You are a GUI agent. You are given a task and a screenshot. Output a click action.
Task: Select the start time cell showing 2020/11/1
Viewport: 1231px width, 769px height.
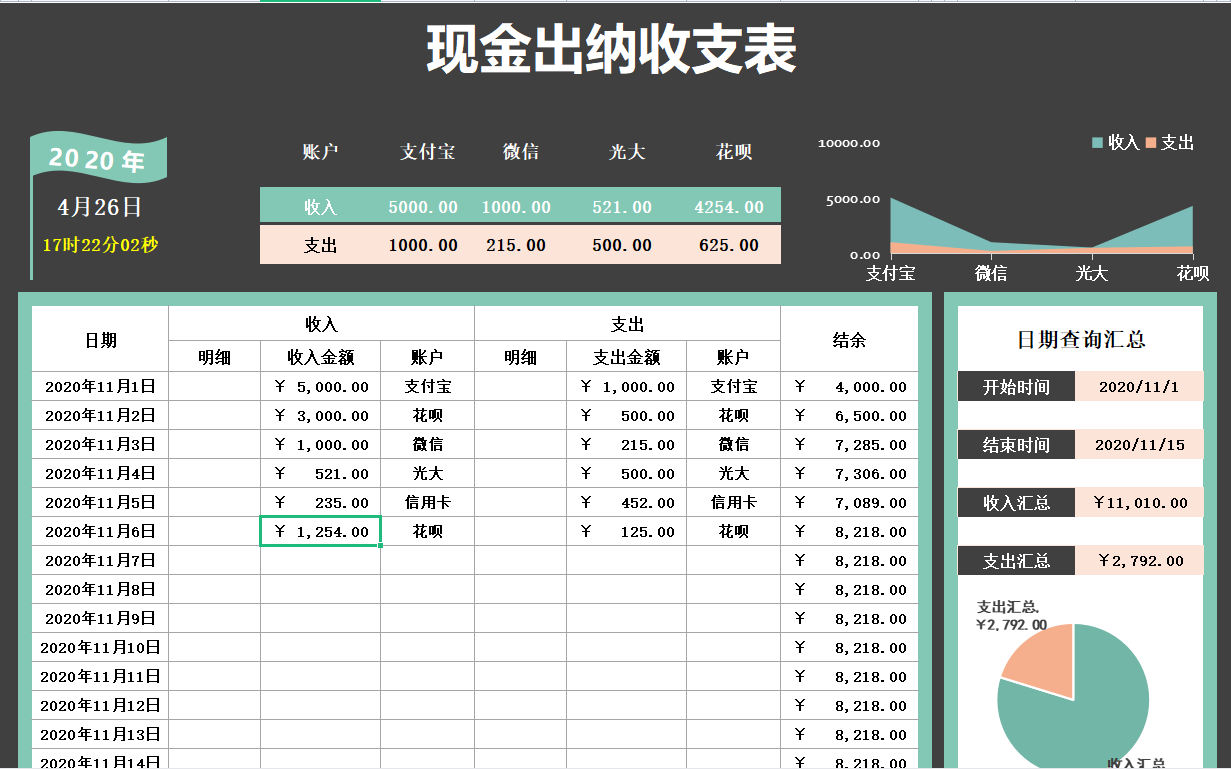point(1140,386)
